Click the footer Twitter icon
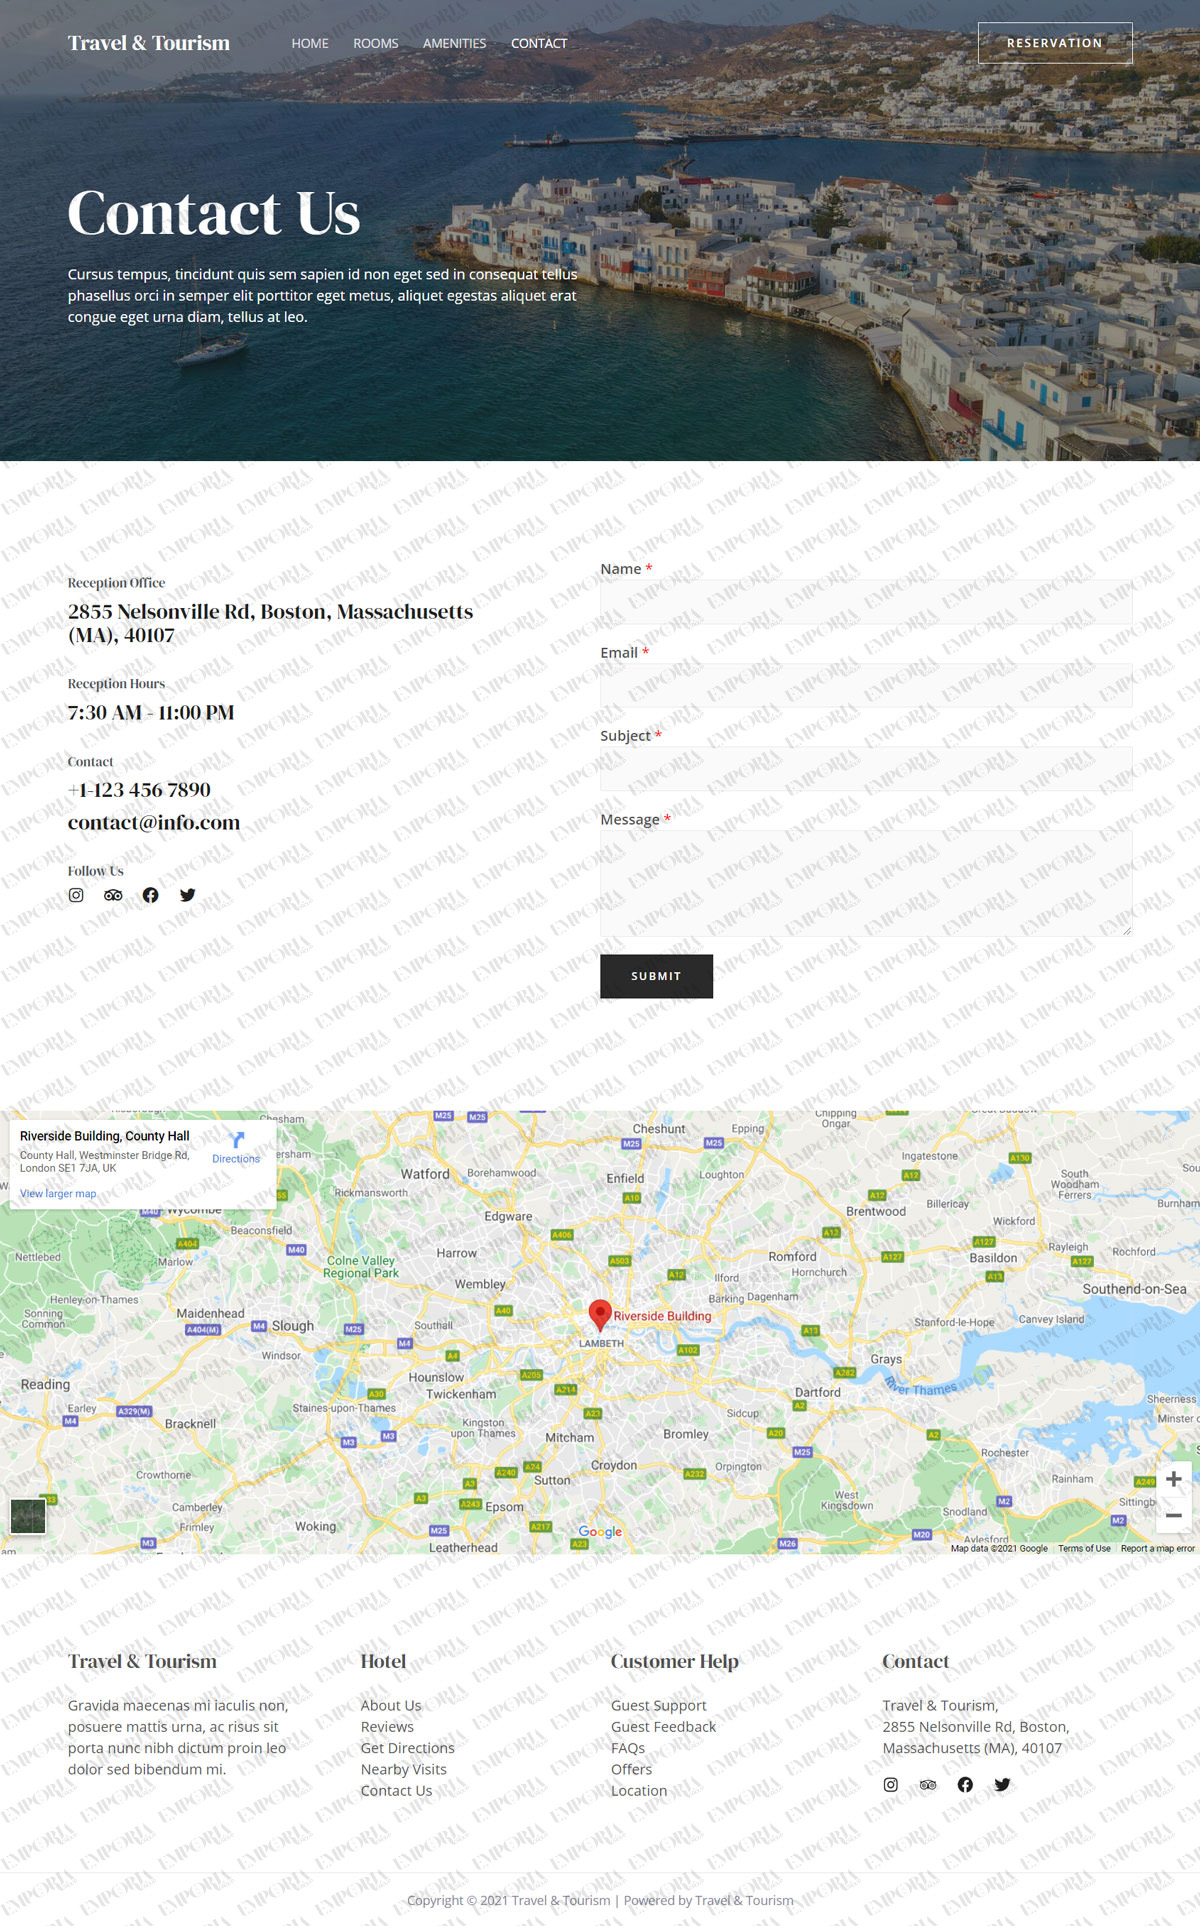Viewport: 1200px width, 1926px height. point(1002,1785)
